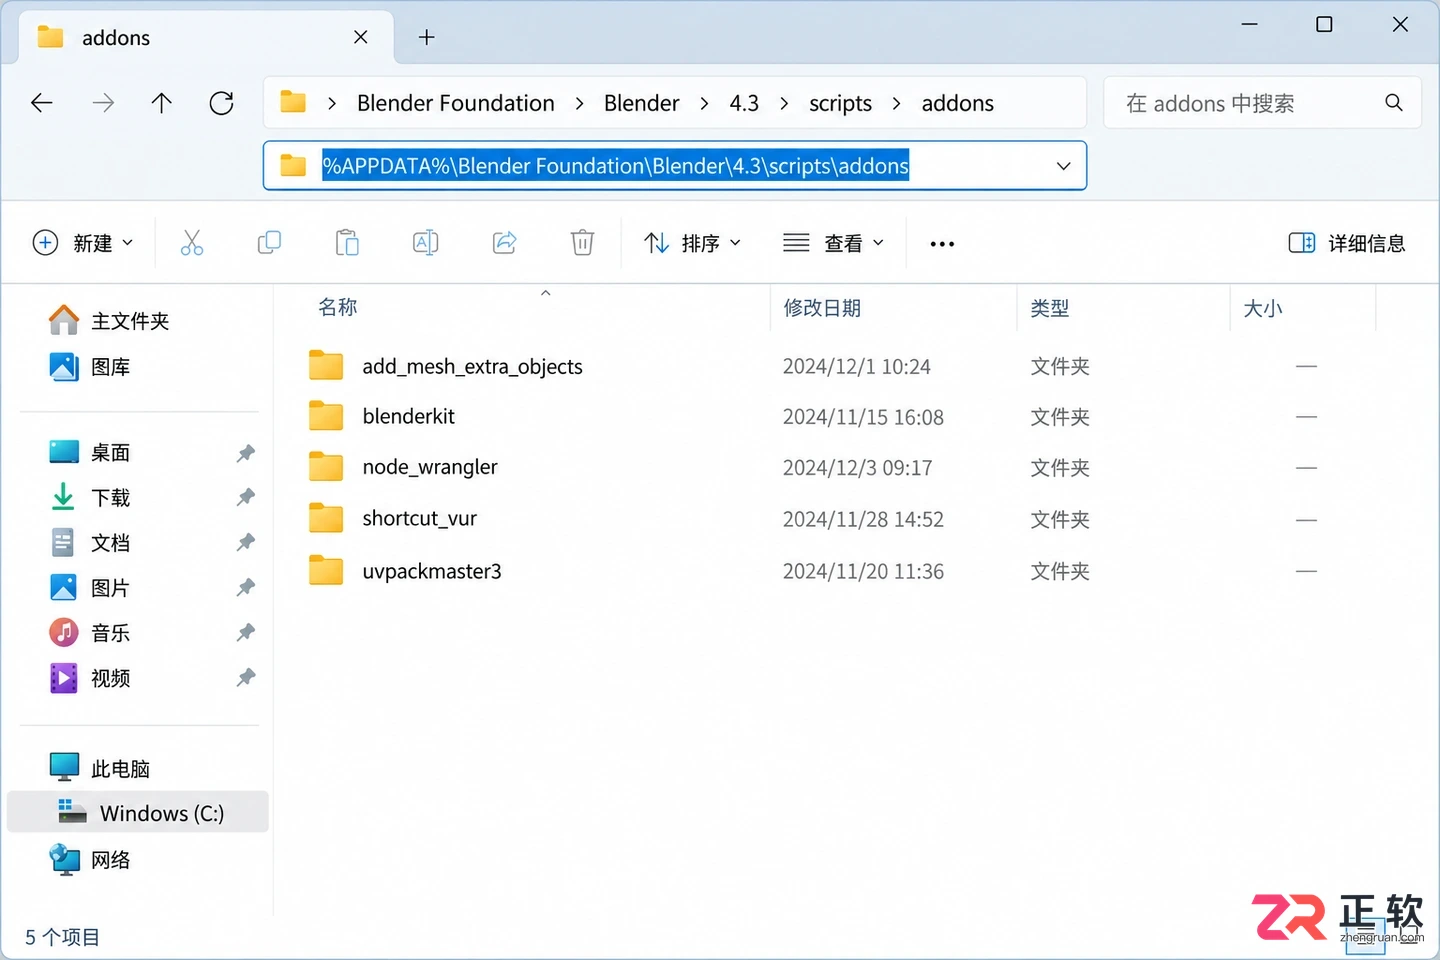Select Windows (C:) drive in sidebar
Image resolution: width=1440 pixels, height=960 pixels.
click(x=138, y=813)
